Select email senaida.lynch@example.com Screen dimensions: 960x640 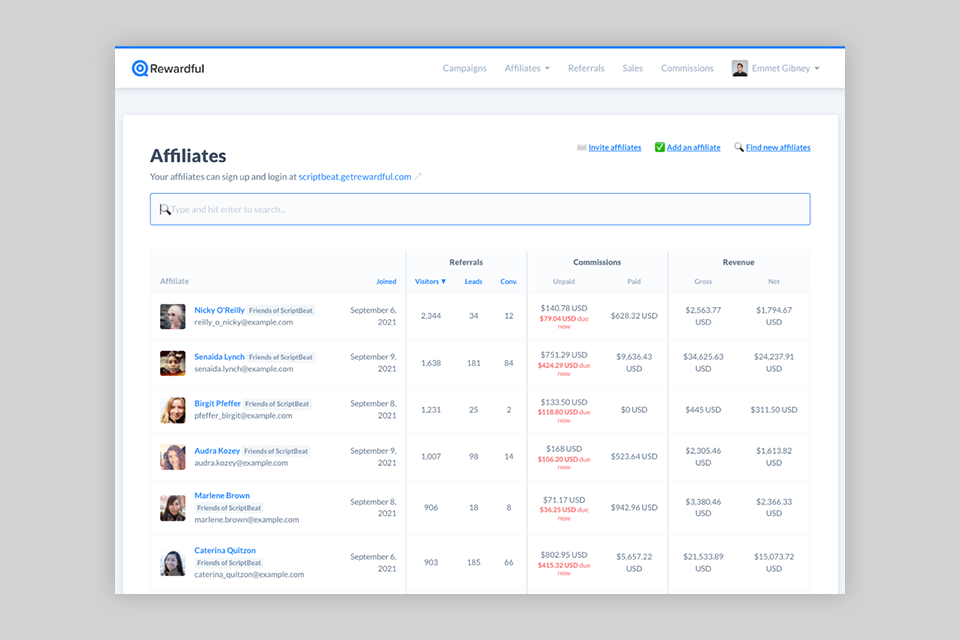coord(244,369)
